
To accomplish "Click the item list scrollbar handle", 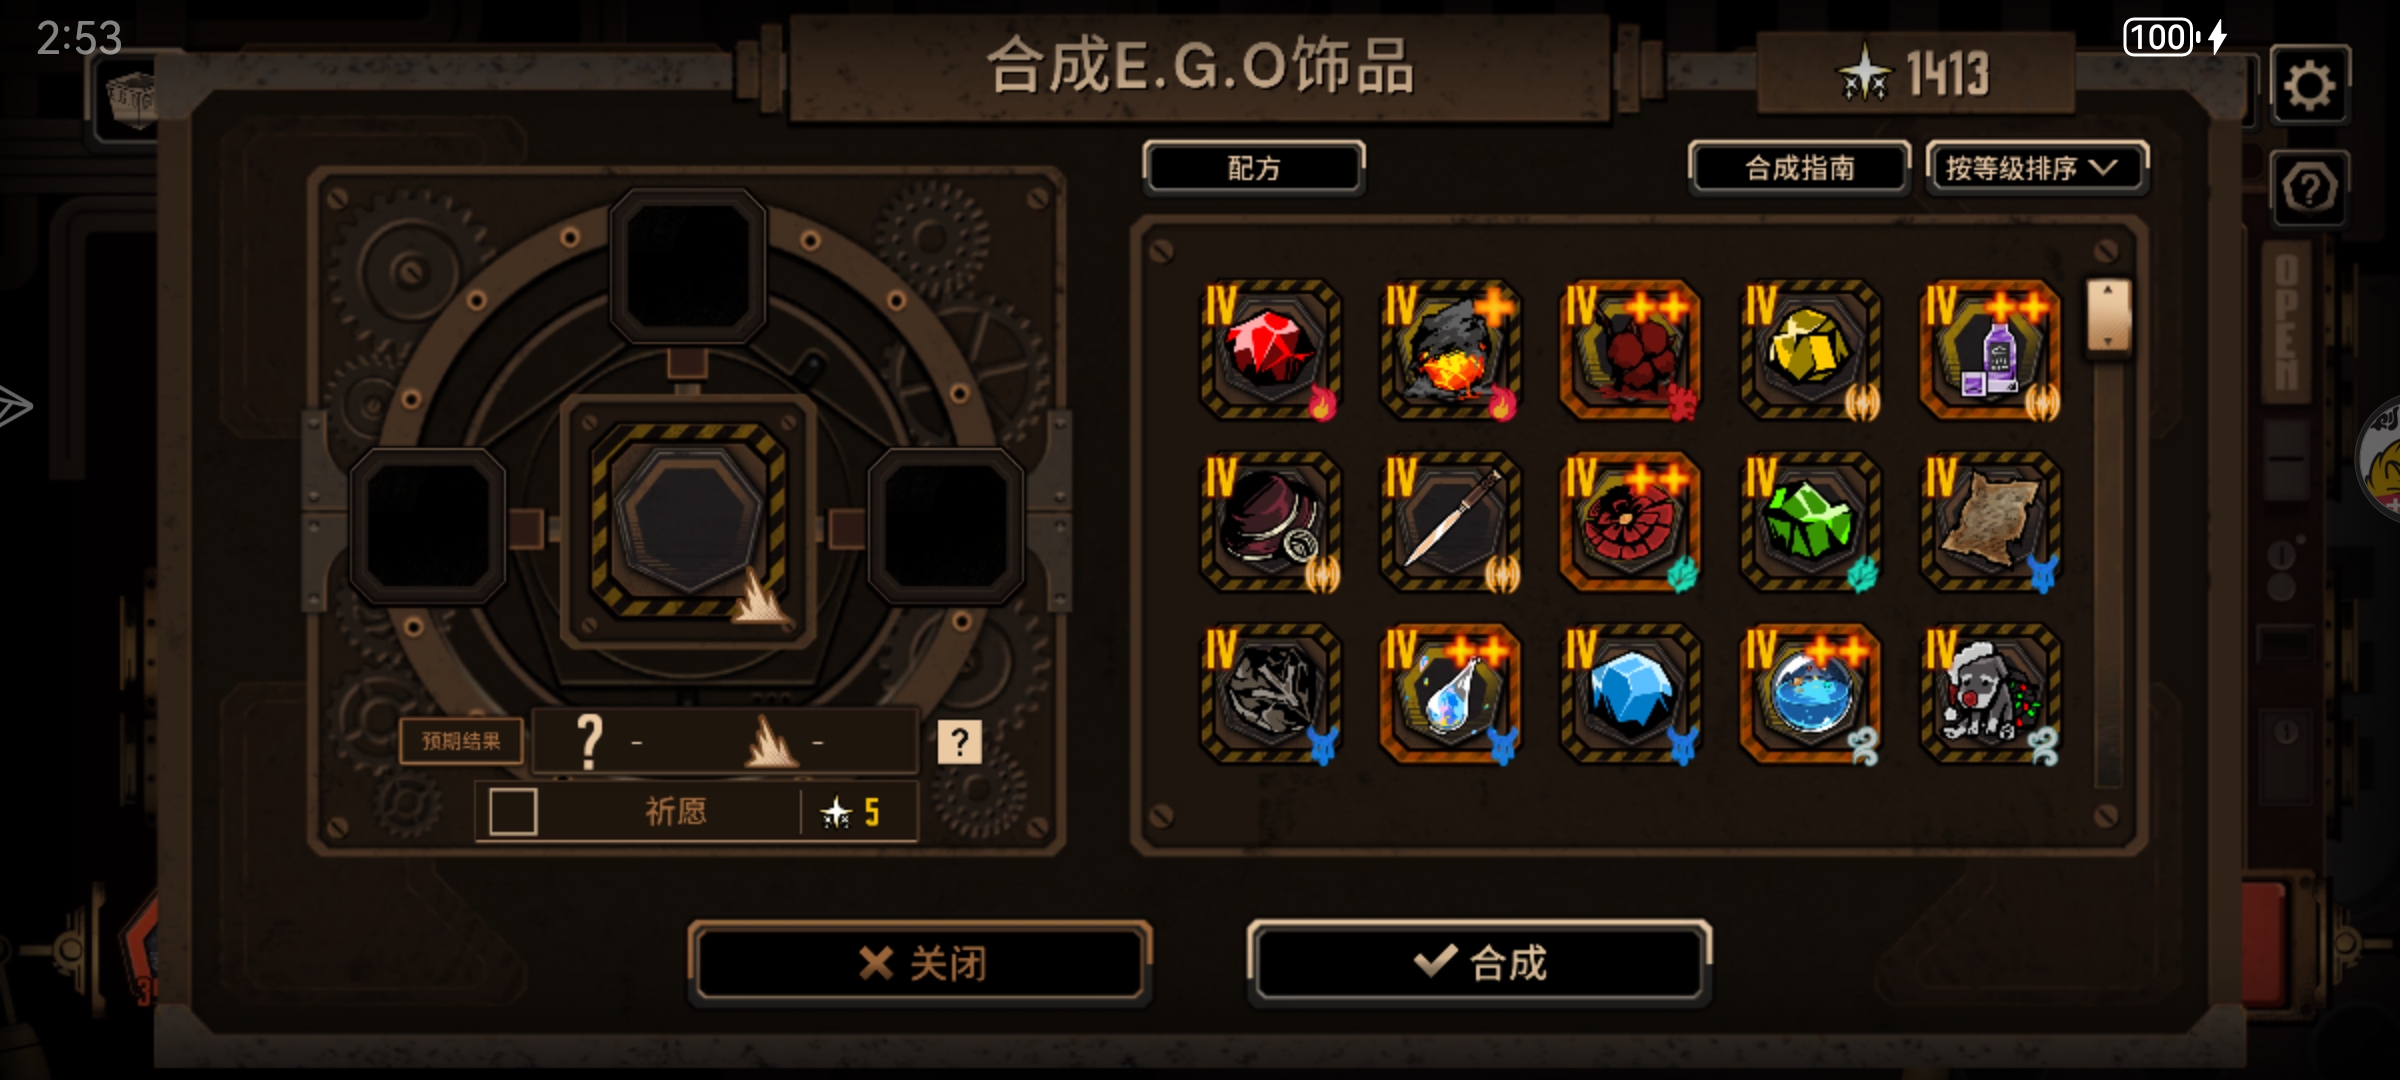I will (x=2108, y=315).
